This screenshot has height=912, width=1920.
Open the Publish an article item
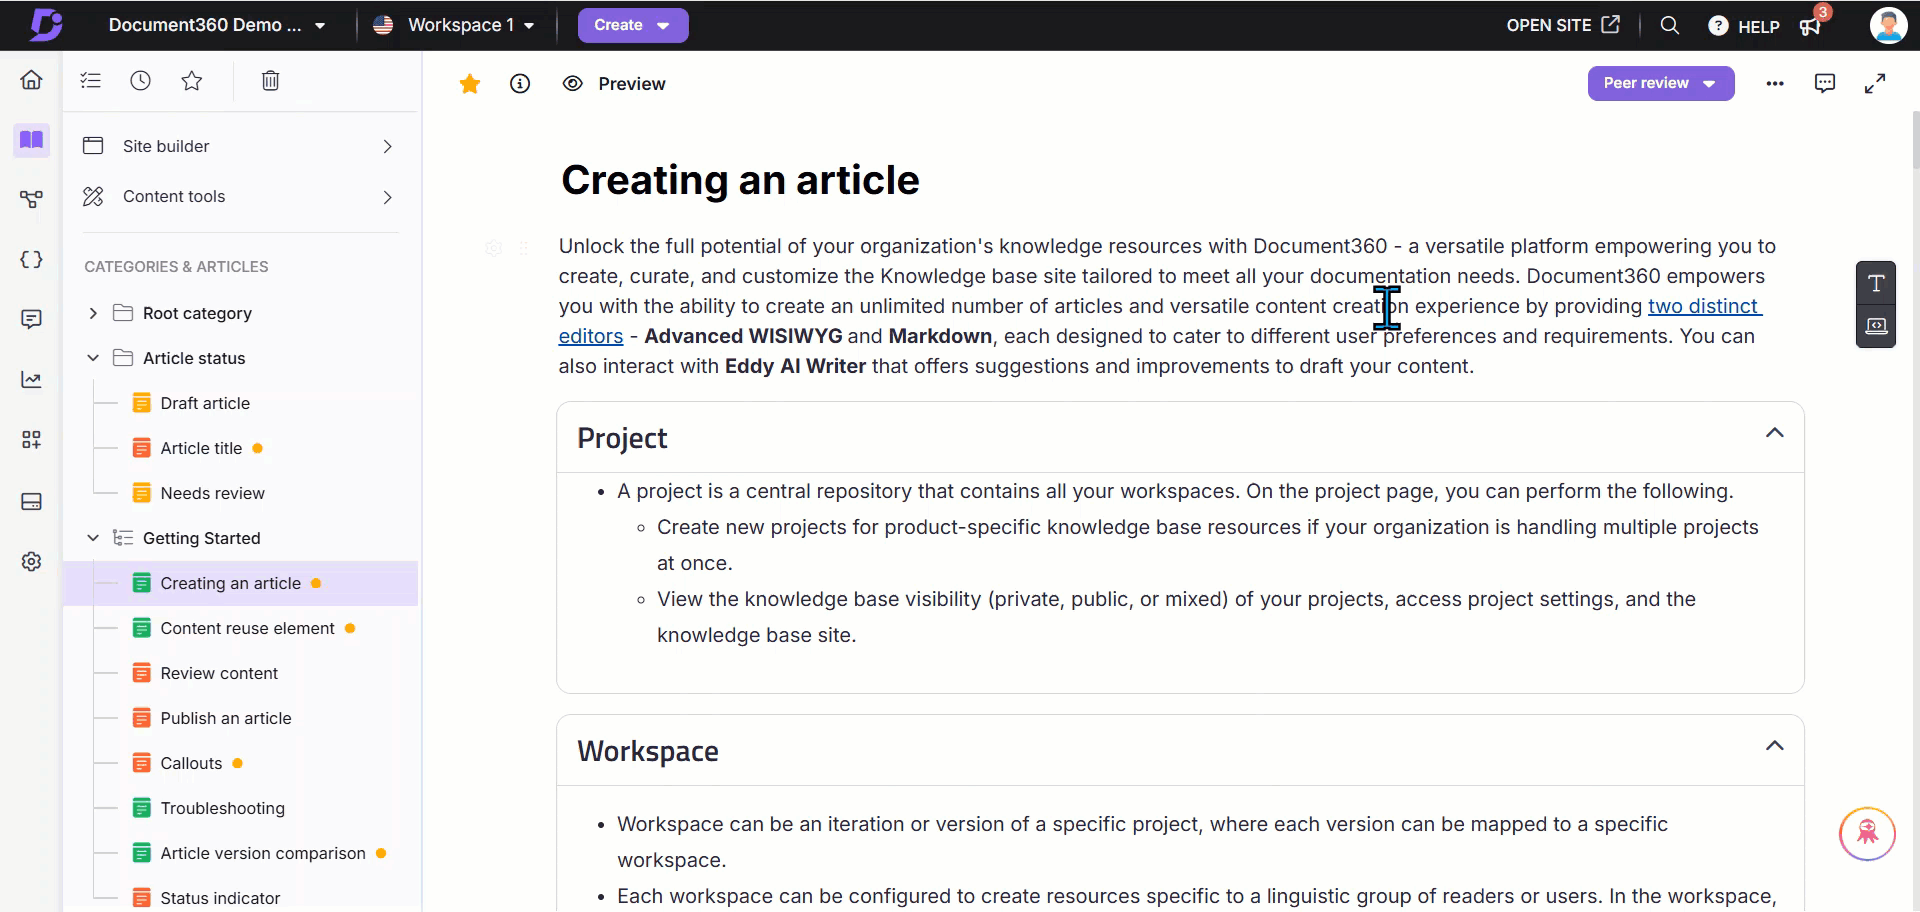point(226,718)
